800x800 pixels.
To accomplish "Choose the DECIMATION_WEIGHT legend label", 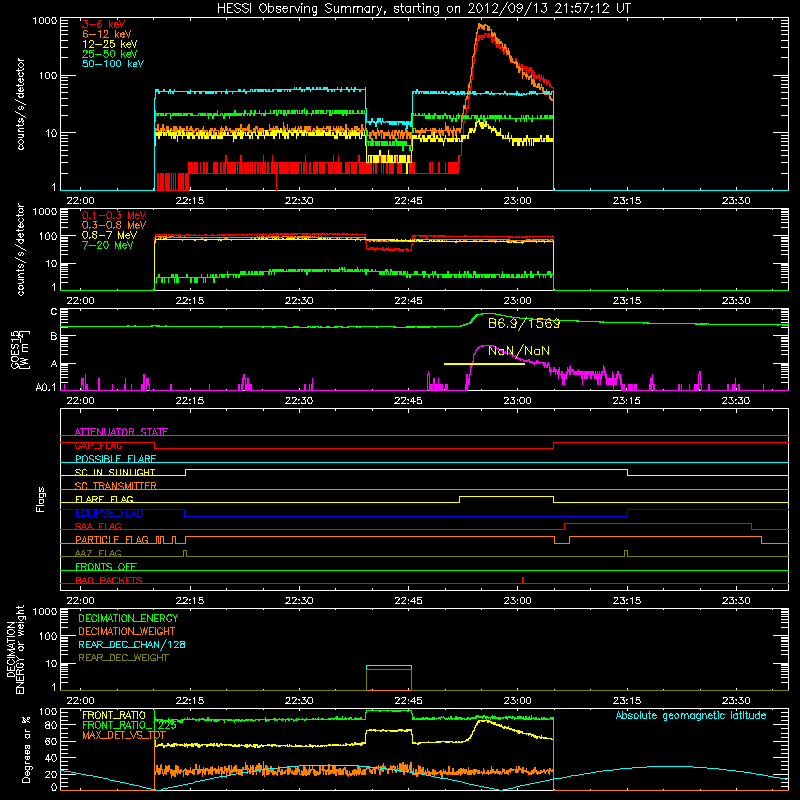I will point(127,631).
